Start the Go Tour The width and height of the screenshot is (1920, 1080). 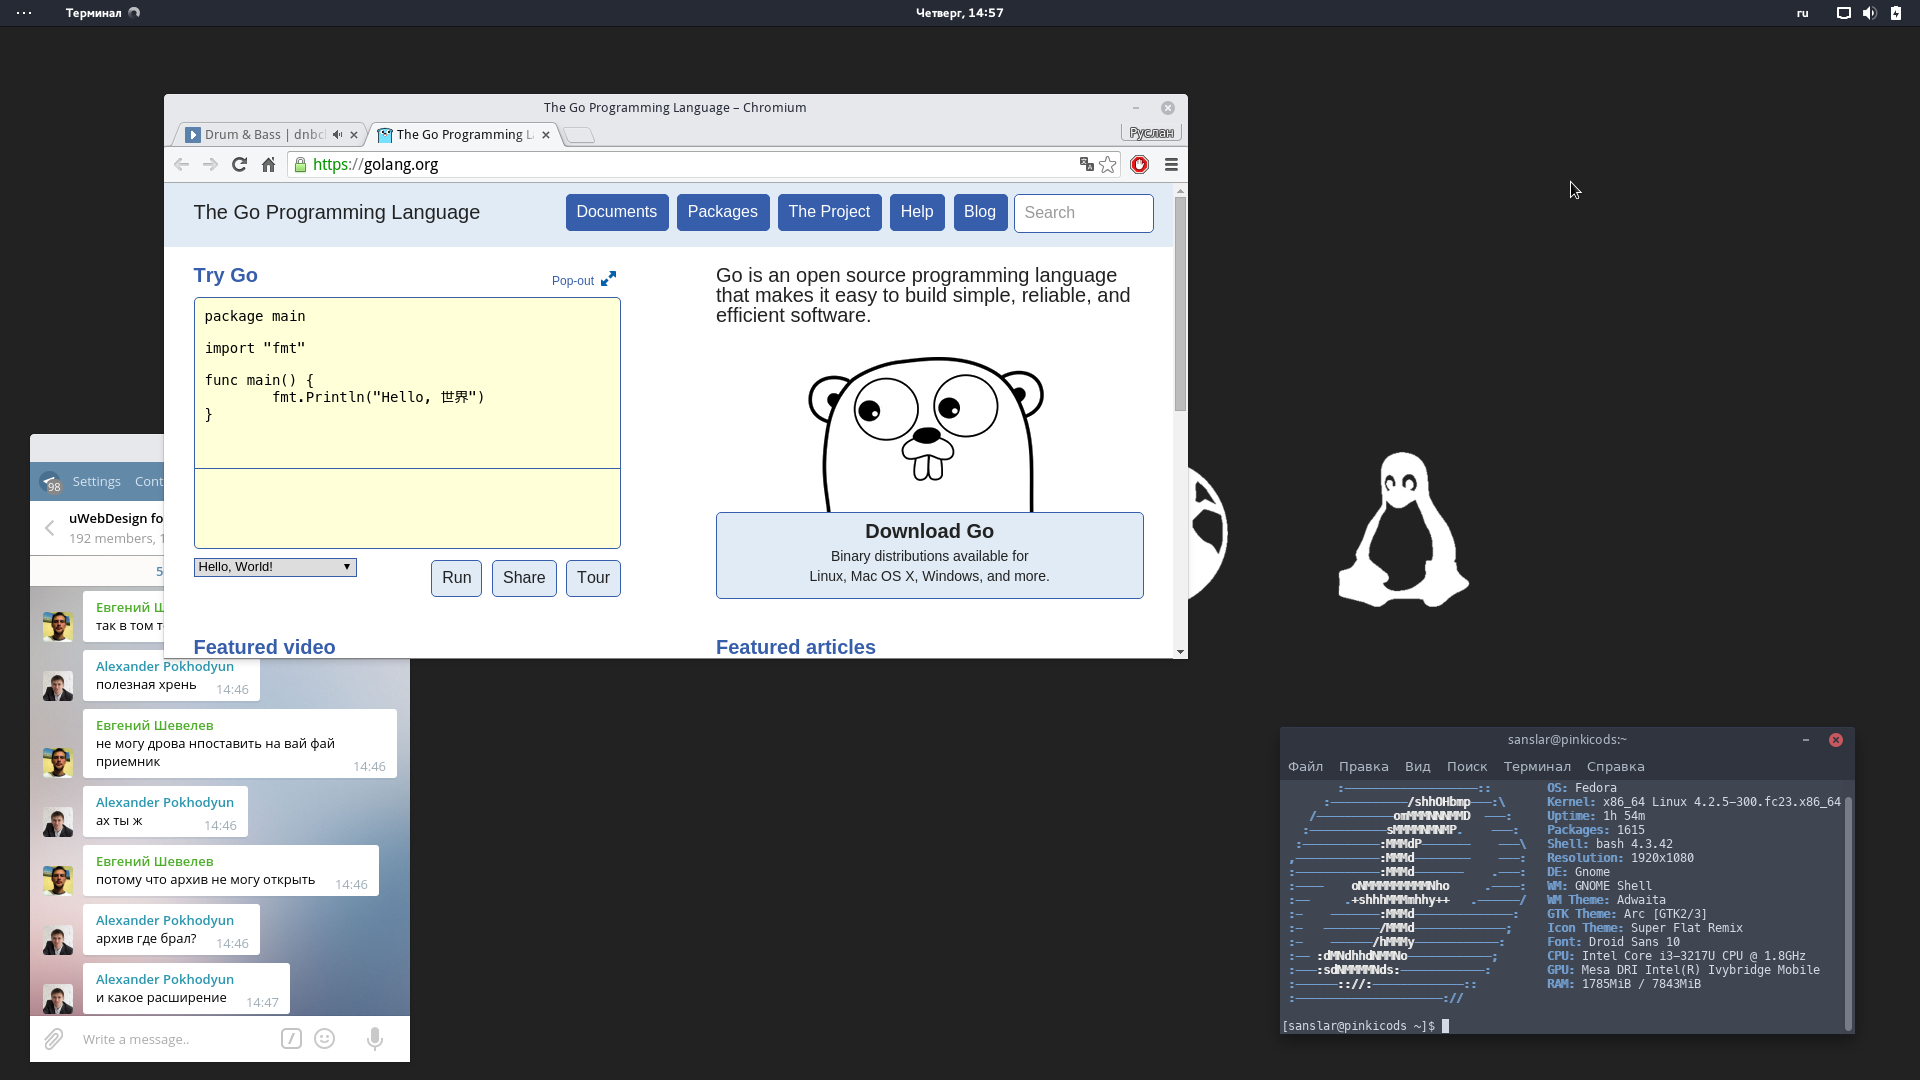coord(593,578)
